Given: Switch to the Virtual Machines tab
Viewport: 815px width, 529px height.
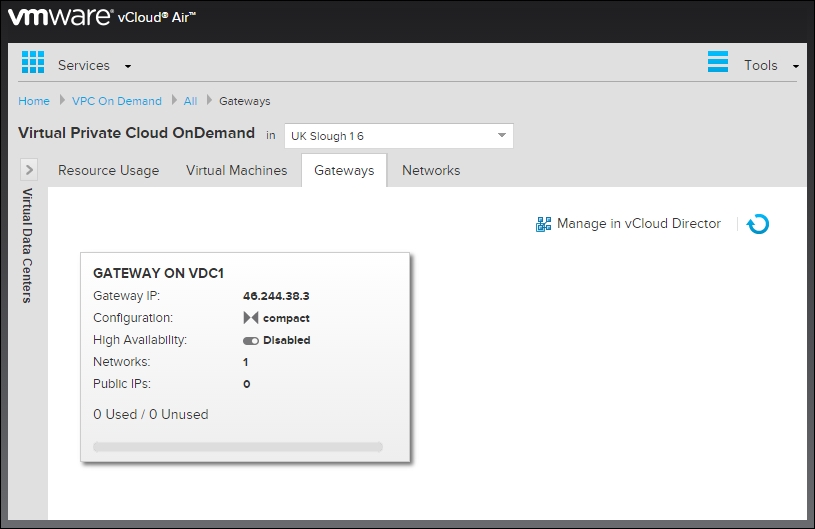Looking at the screenshot, I should pos(236,171).
